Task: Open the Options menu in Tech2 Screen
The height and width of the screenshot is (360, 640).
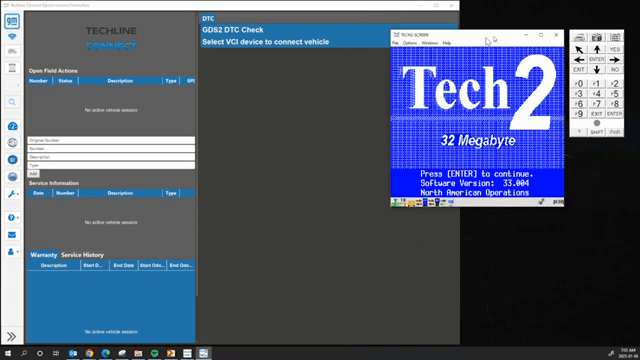Action: click(x=410, y=43)
